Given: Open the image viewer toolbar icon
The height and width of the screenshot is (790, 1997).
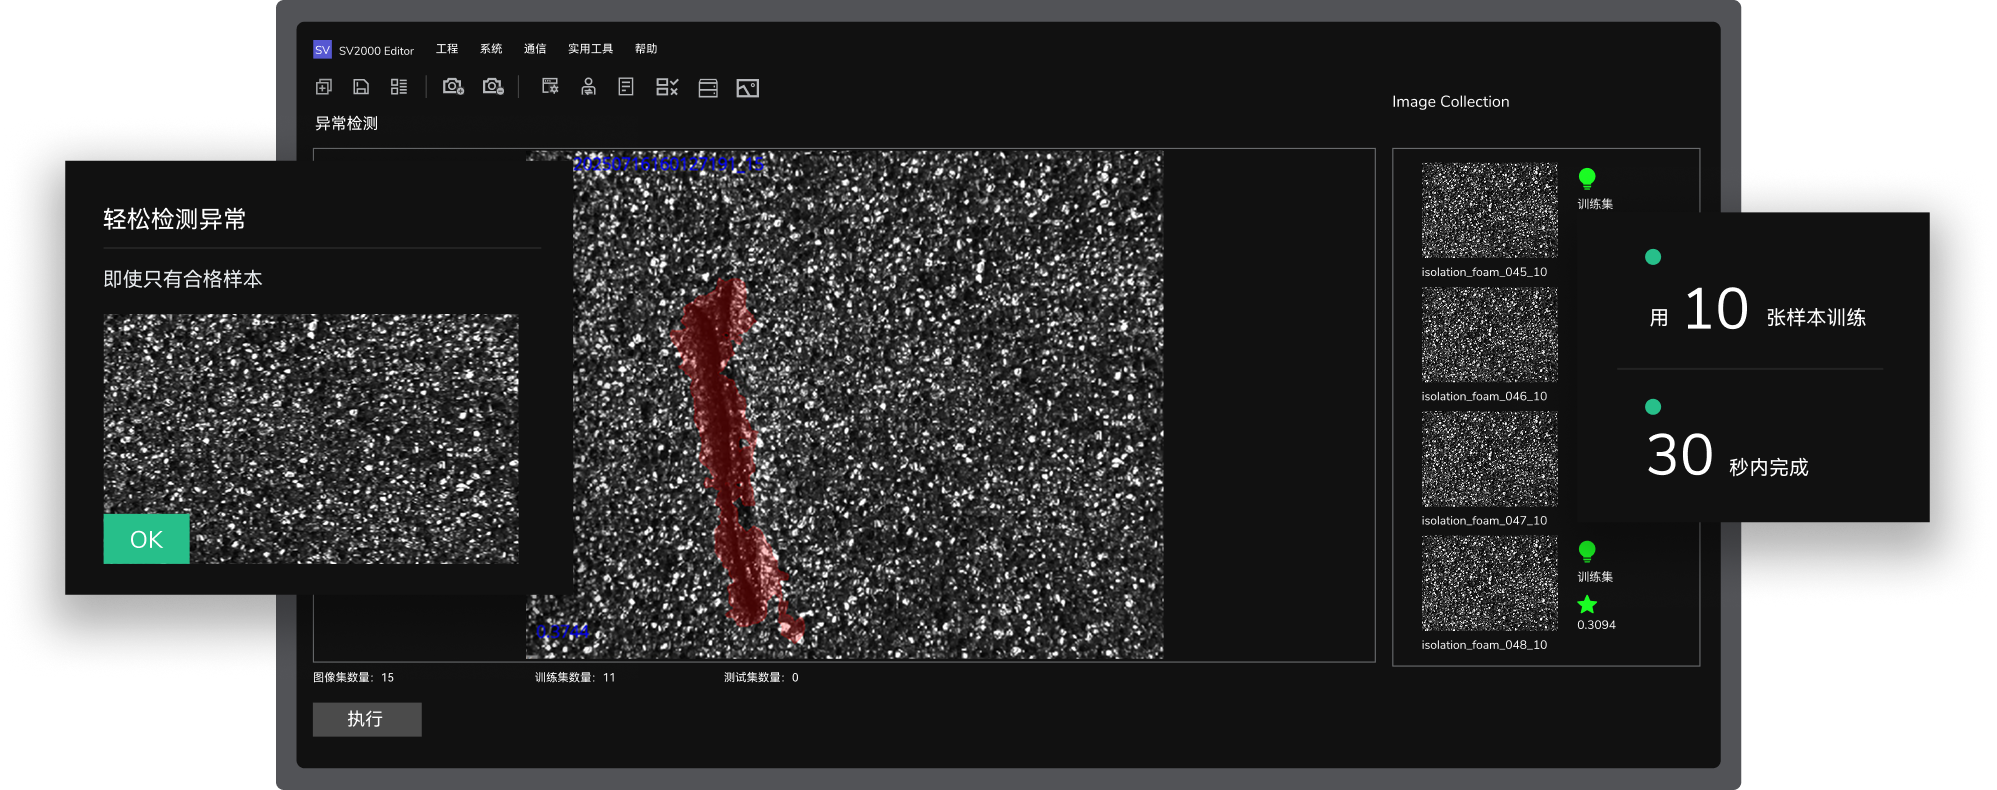Looking at the screenshot, I should tap(747, 88).
